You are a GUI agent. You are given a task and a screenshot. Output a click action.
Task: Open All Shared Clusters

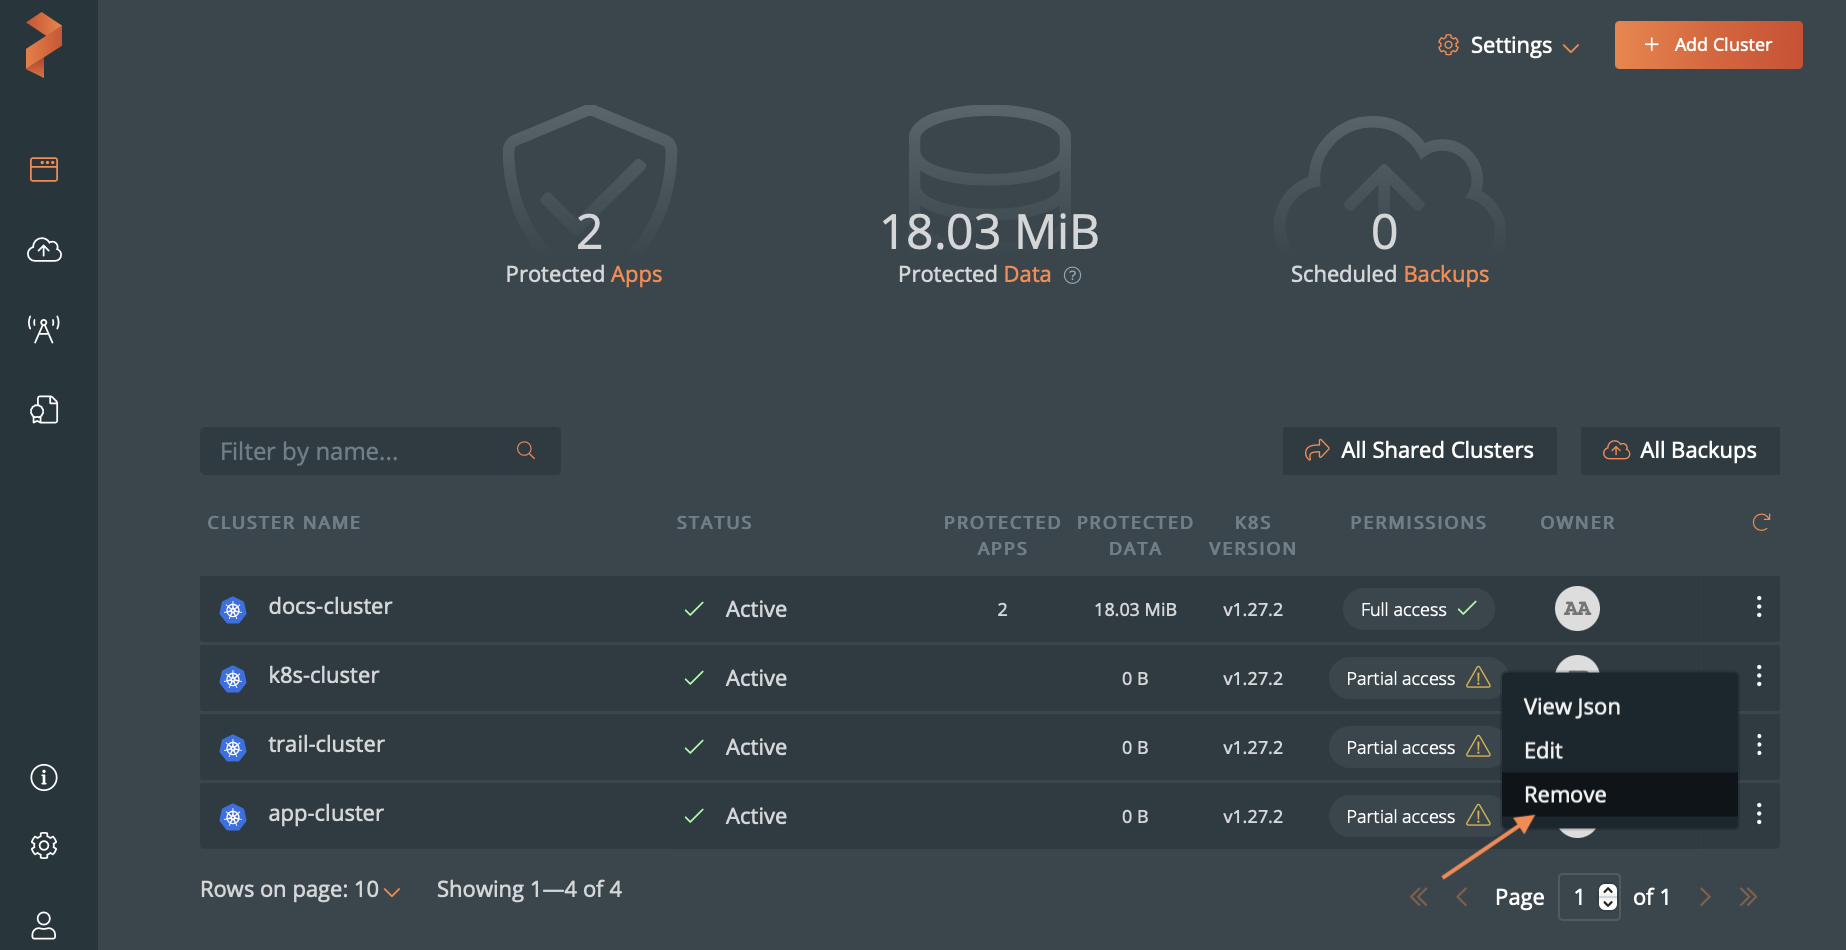coord(1419,451)
